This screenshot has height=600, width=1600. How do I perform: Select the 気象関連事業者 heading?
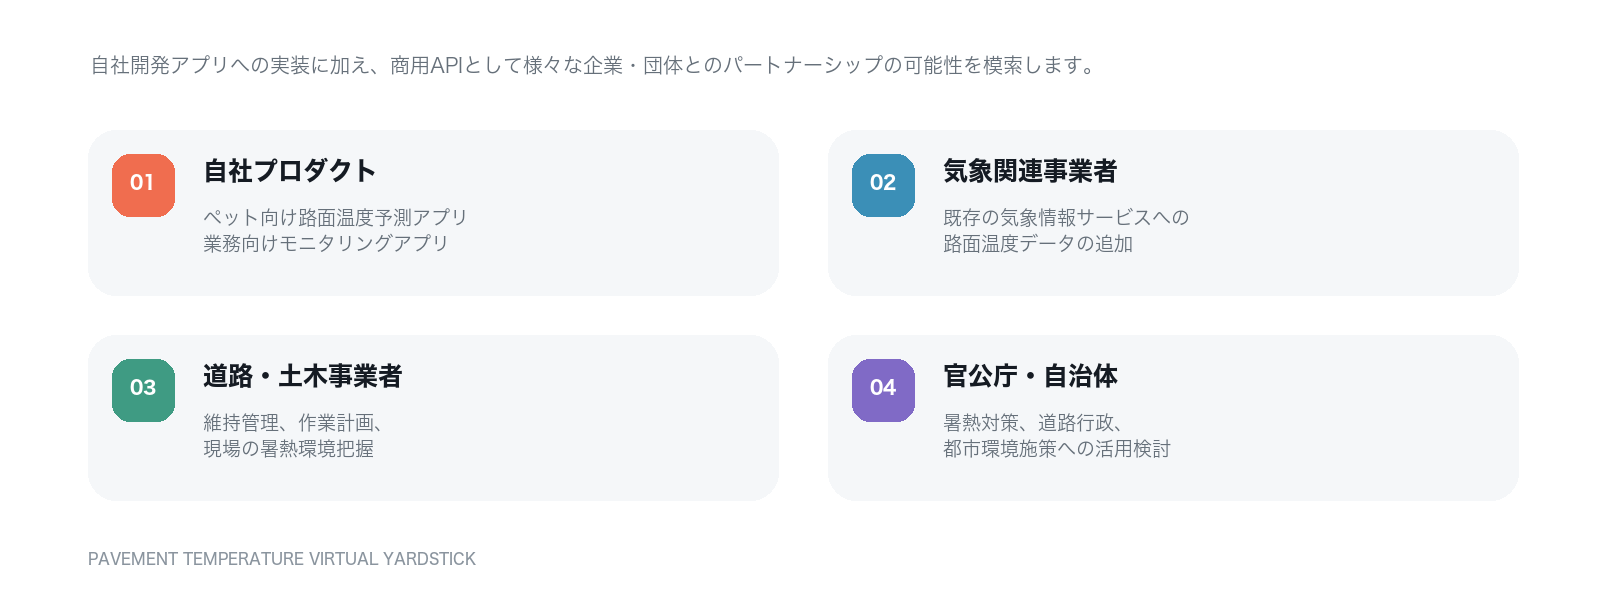tap(1030, 171)
